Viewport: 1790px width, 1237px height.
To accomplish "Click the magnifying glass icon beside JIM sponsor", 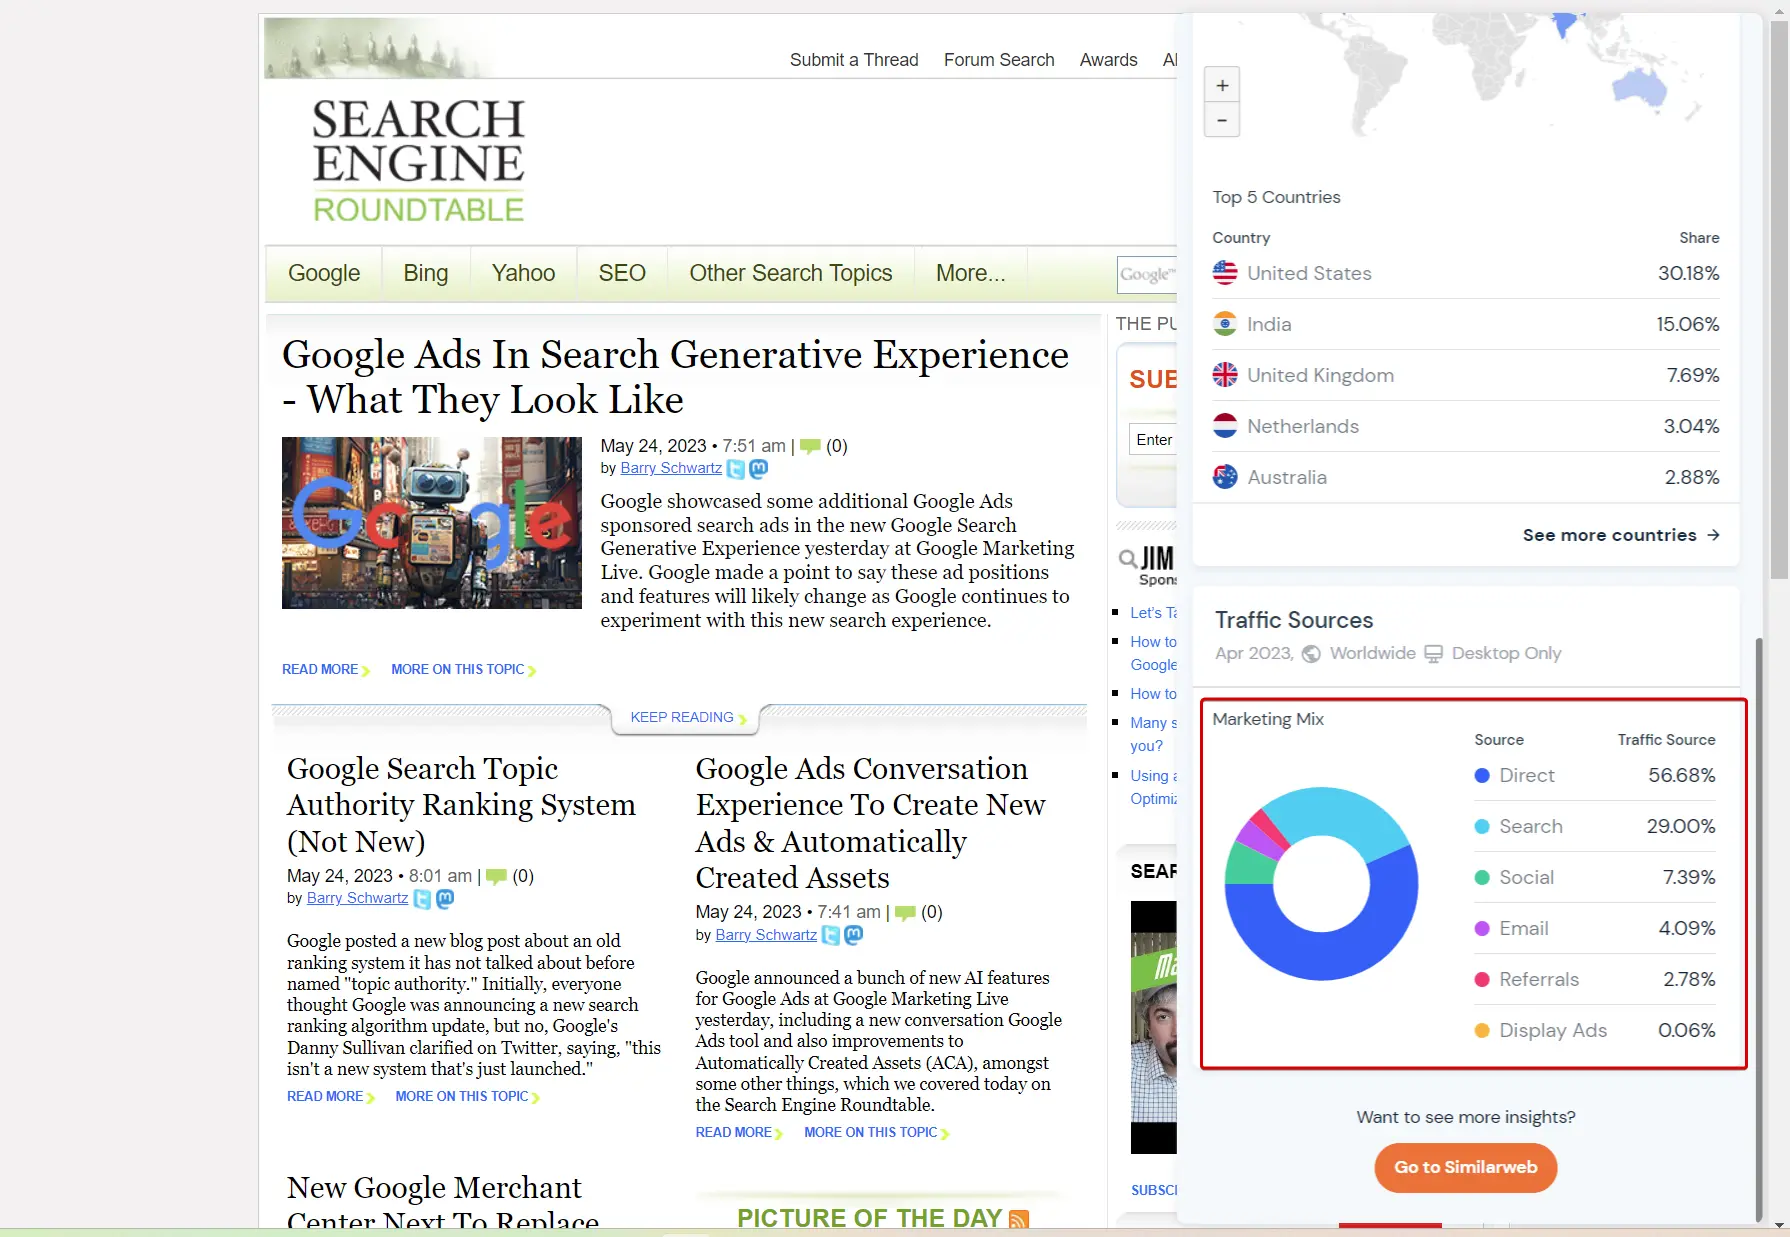I will pyautogui.click(x=1128, y=558).
